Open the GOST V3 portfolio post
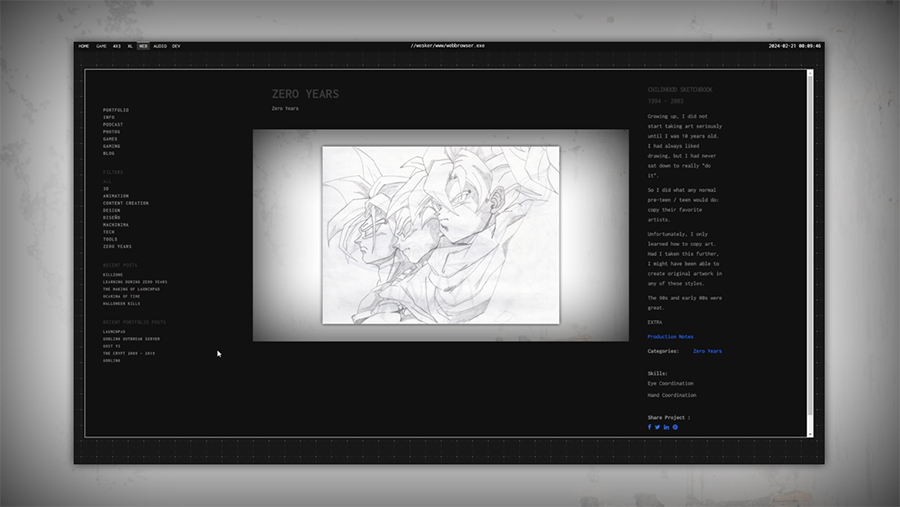This screenshot has height=507, width=900. [x=111, y=346]
